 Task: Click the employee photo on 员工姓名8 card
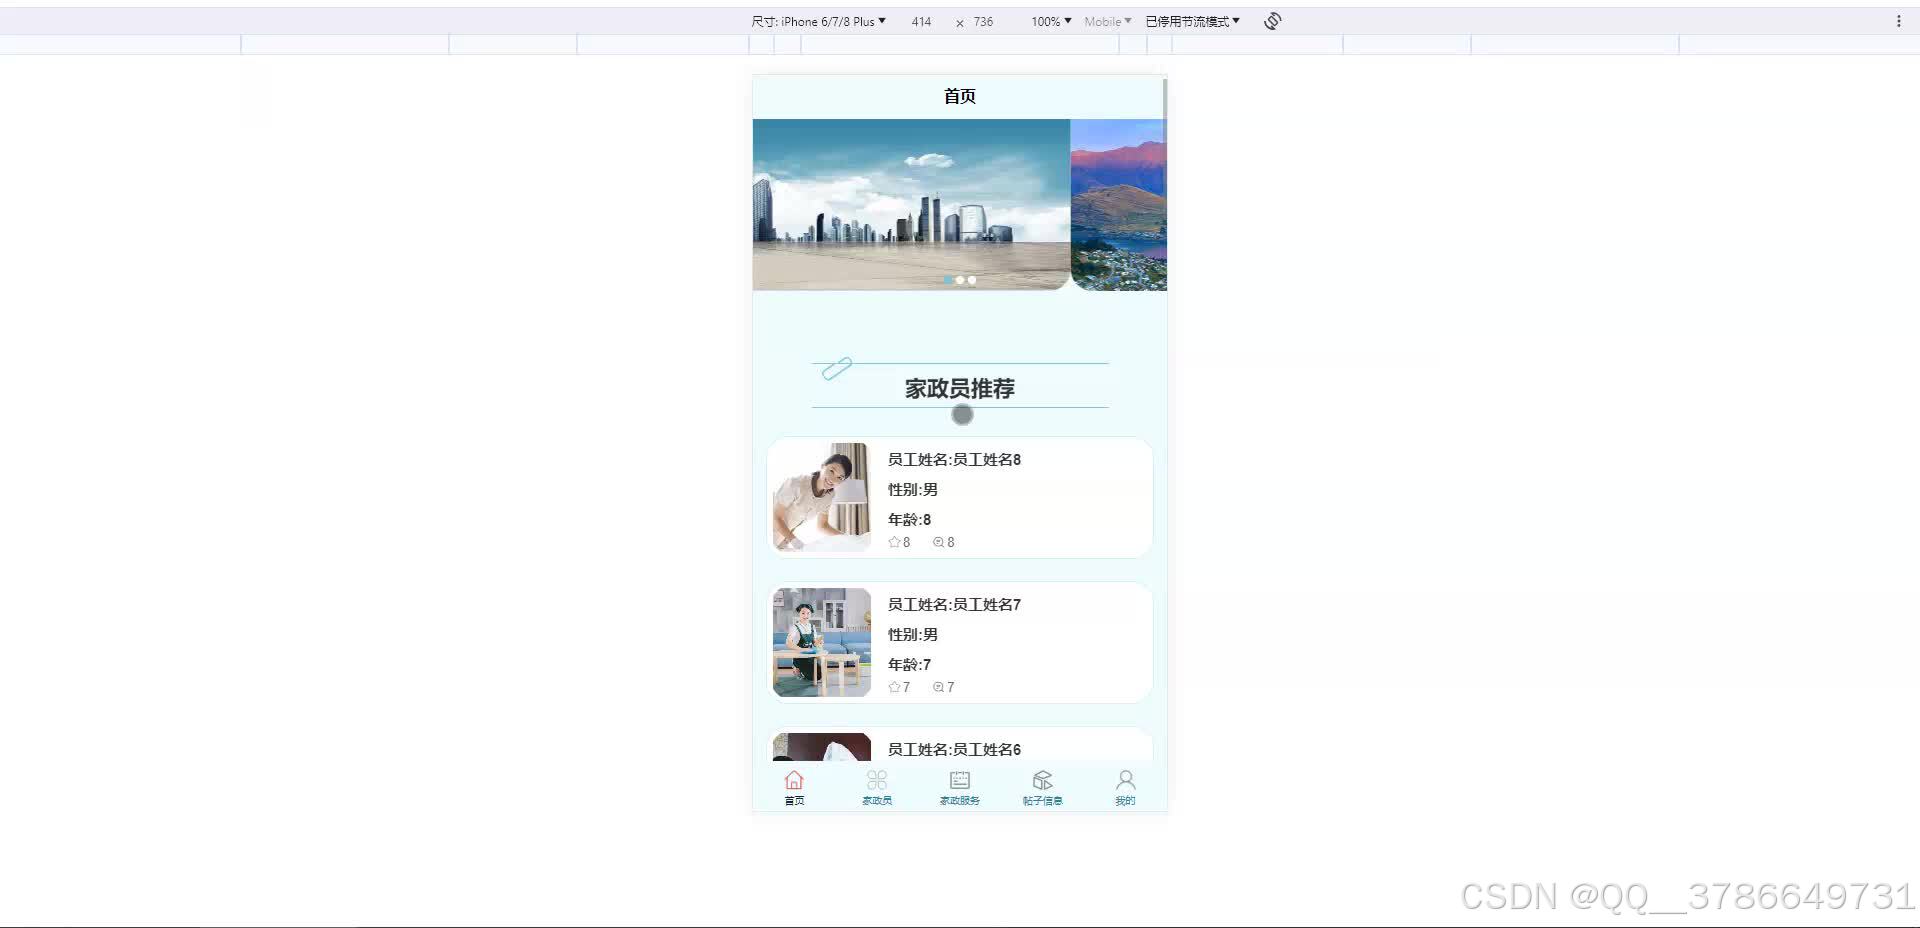(820, 497)
